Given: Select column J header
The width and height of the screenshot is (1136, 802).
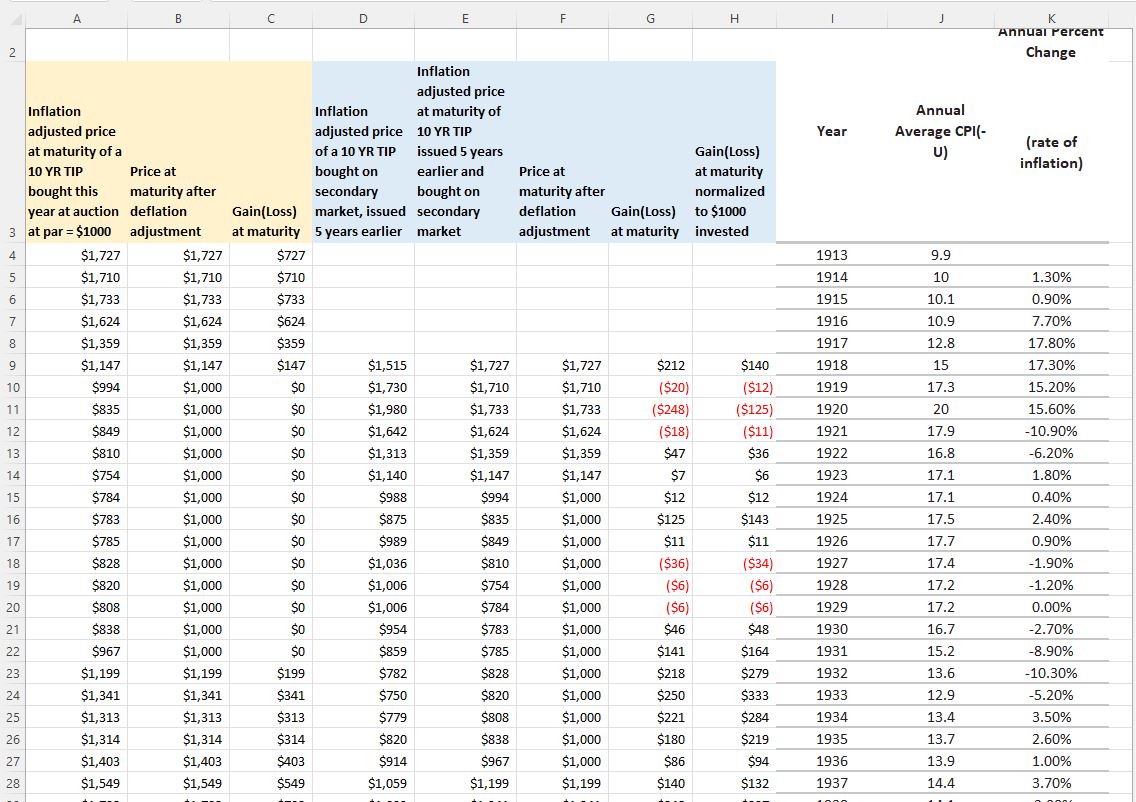Looking at the screenshot, I should pos(940,19).
